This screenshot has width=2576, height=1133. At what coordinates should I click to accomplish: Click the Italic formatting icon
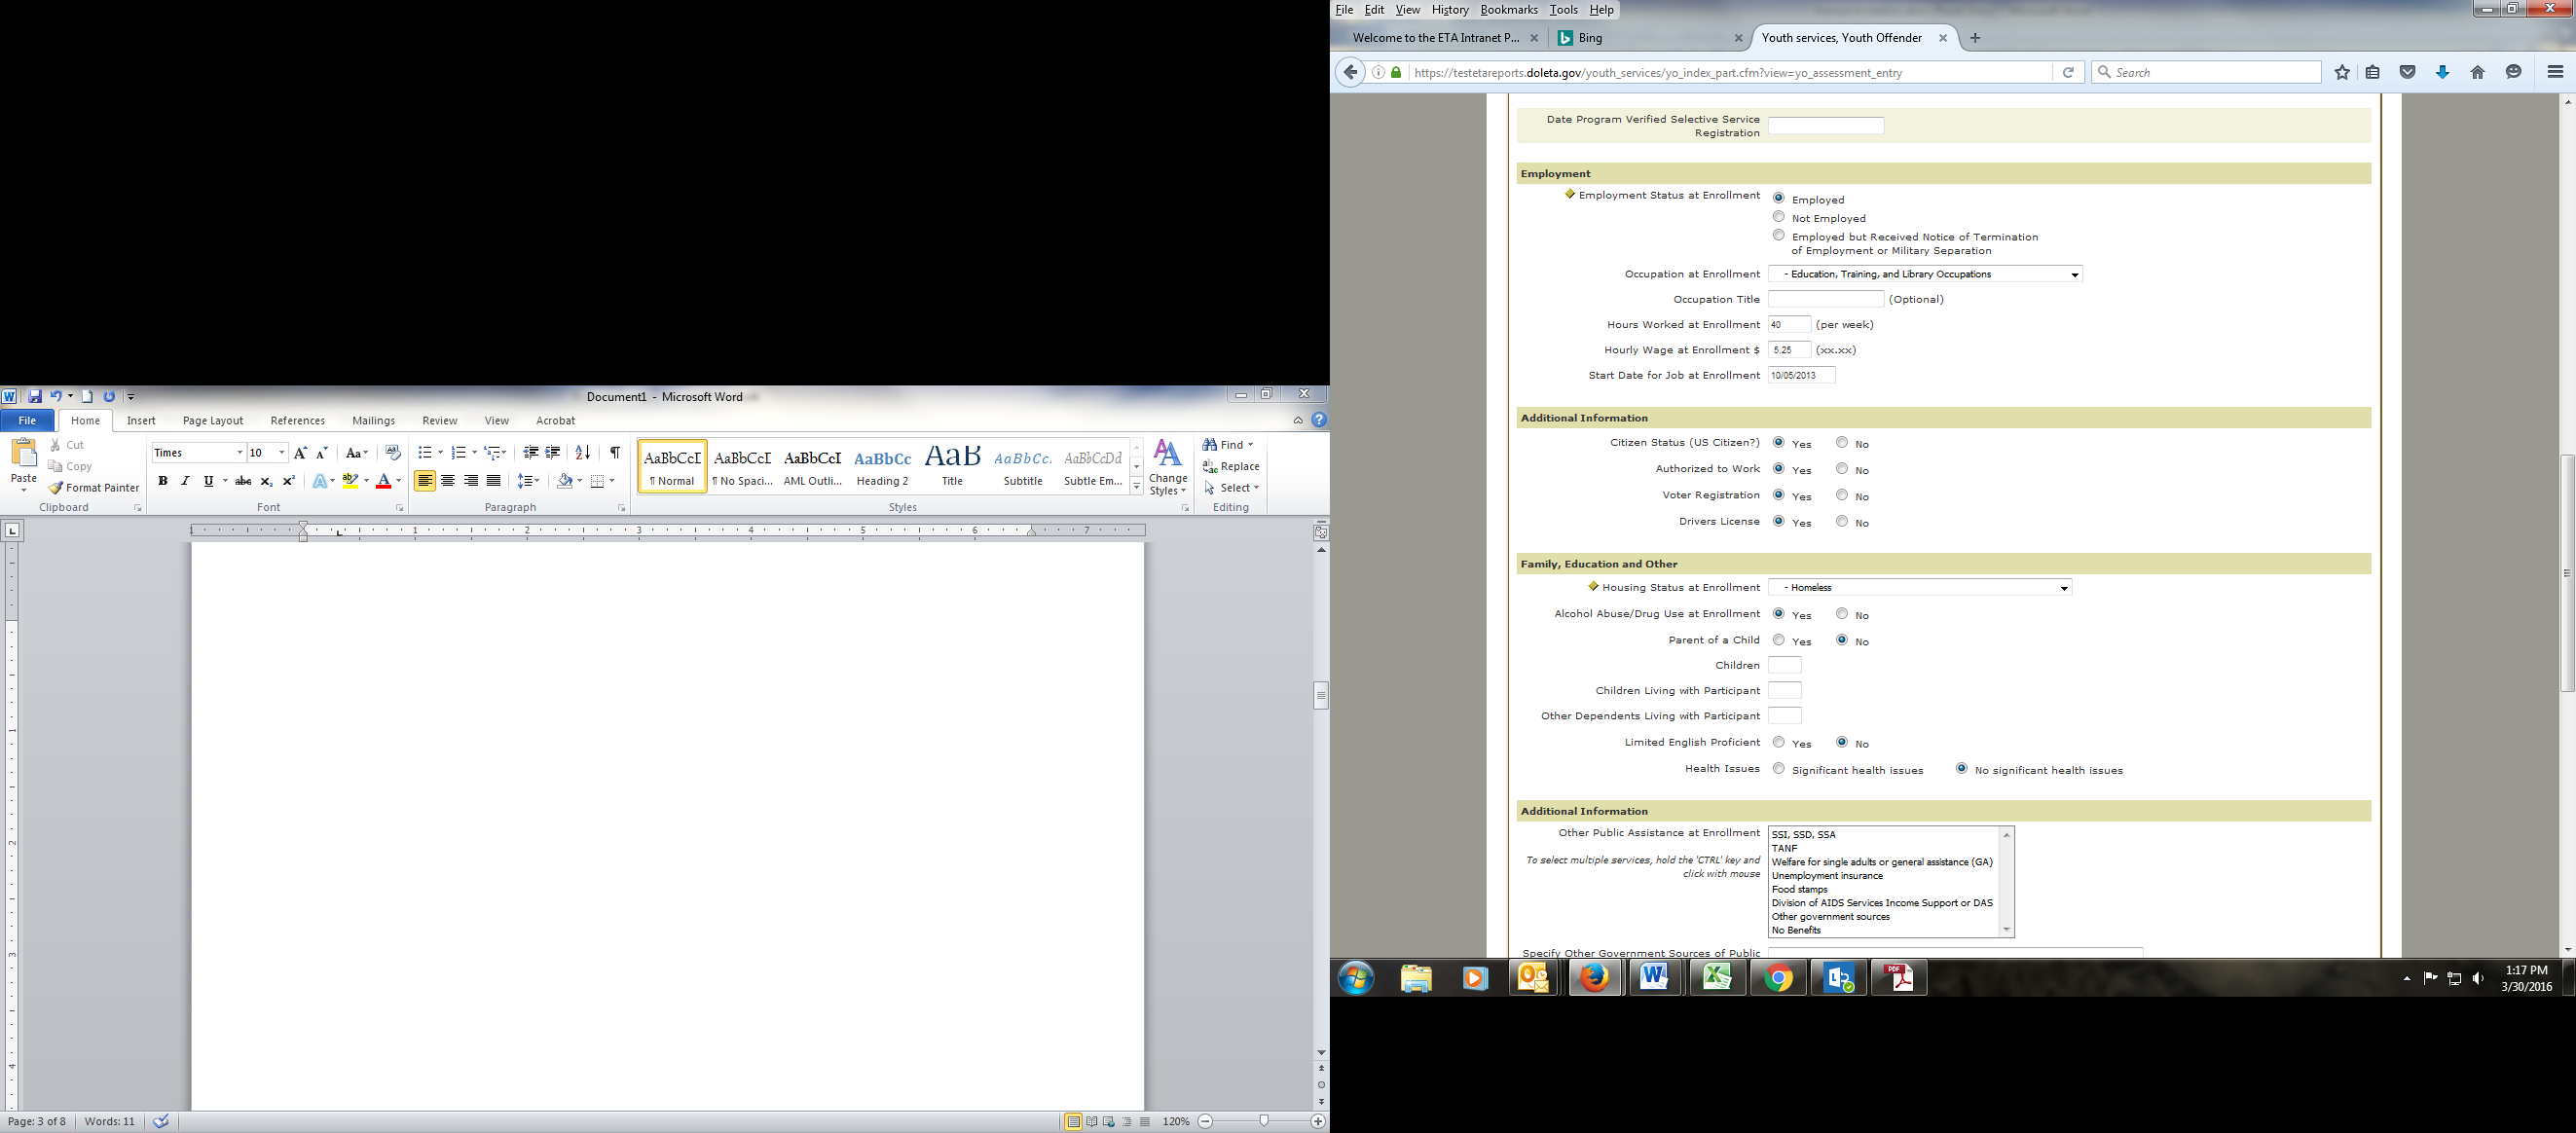click(x=185, y=481)
